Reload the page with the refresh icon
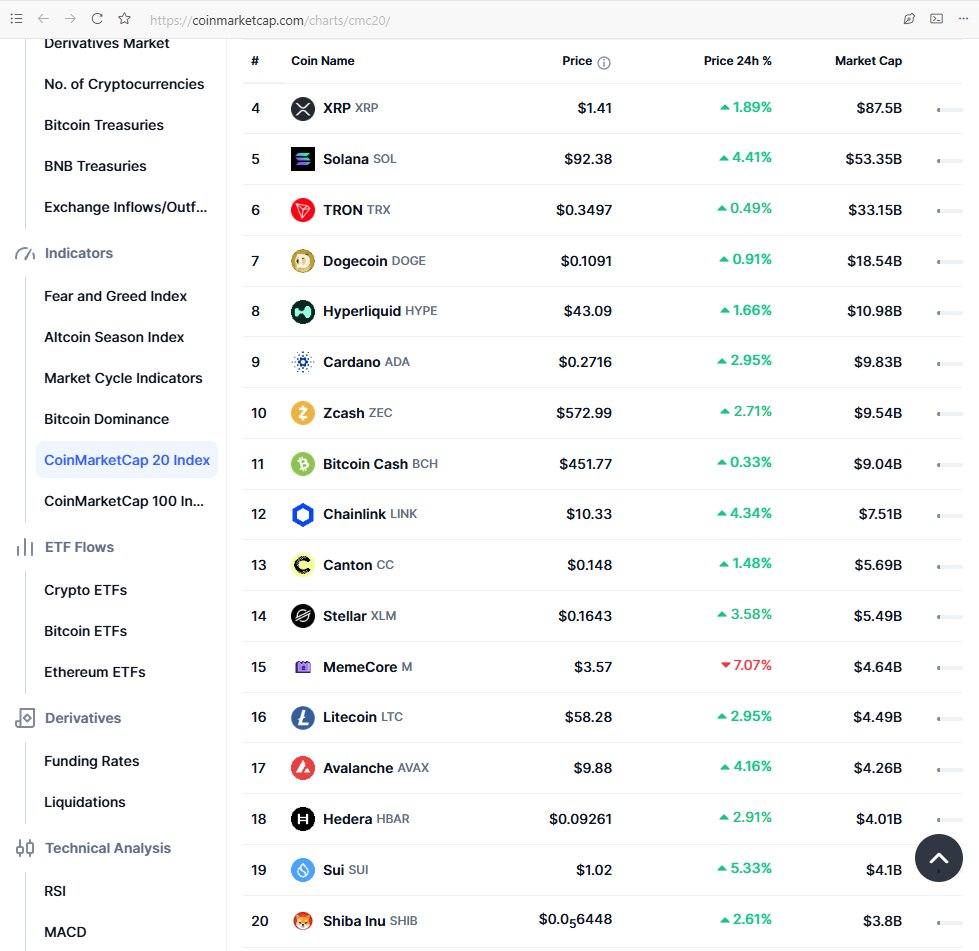 pyautogui.click(x=97, y=19)
